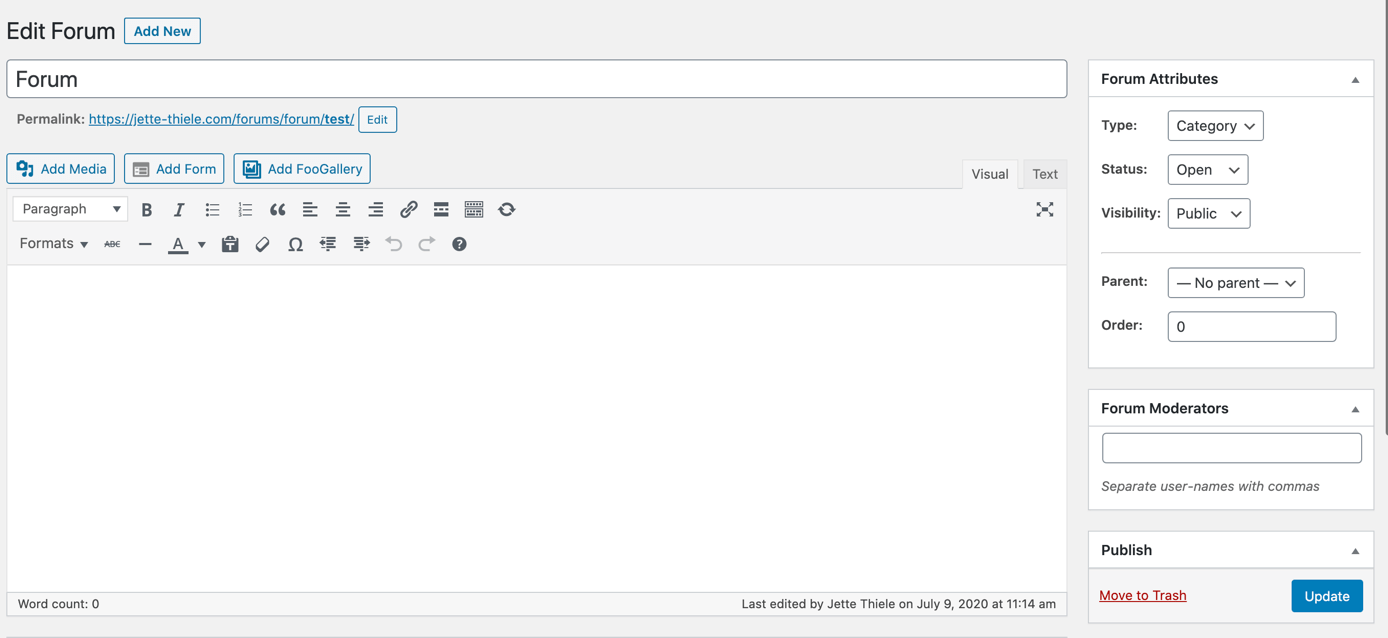Screen dimensions: 1388x638
Task: Open the forum Type dropdown
Action: point(1215,126)
